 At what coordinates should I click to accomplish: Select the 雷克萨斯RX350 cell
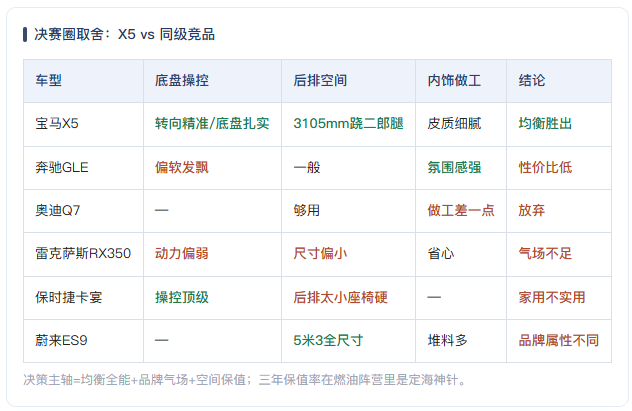83,254
